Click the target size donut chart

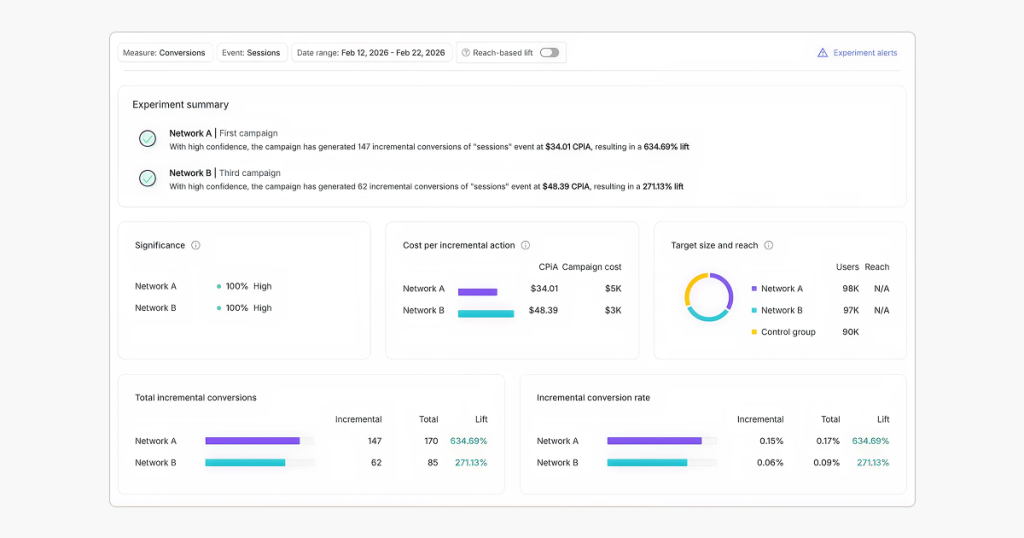pyautogui.click(x=709, y=297)
